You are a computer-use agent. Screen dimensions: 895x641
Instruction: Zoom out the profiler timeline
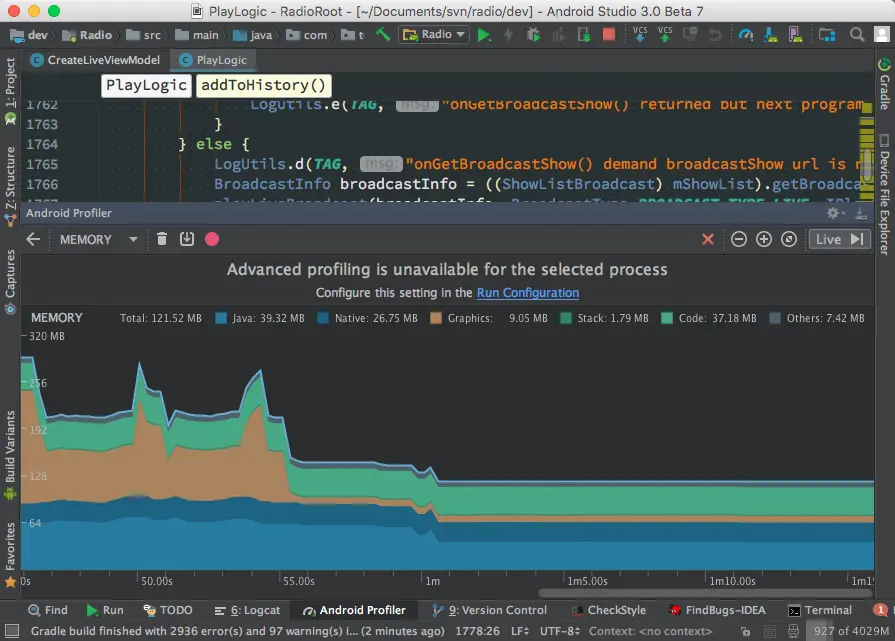click(x=739, y=239)
